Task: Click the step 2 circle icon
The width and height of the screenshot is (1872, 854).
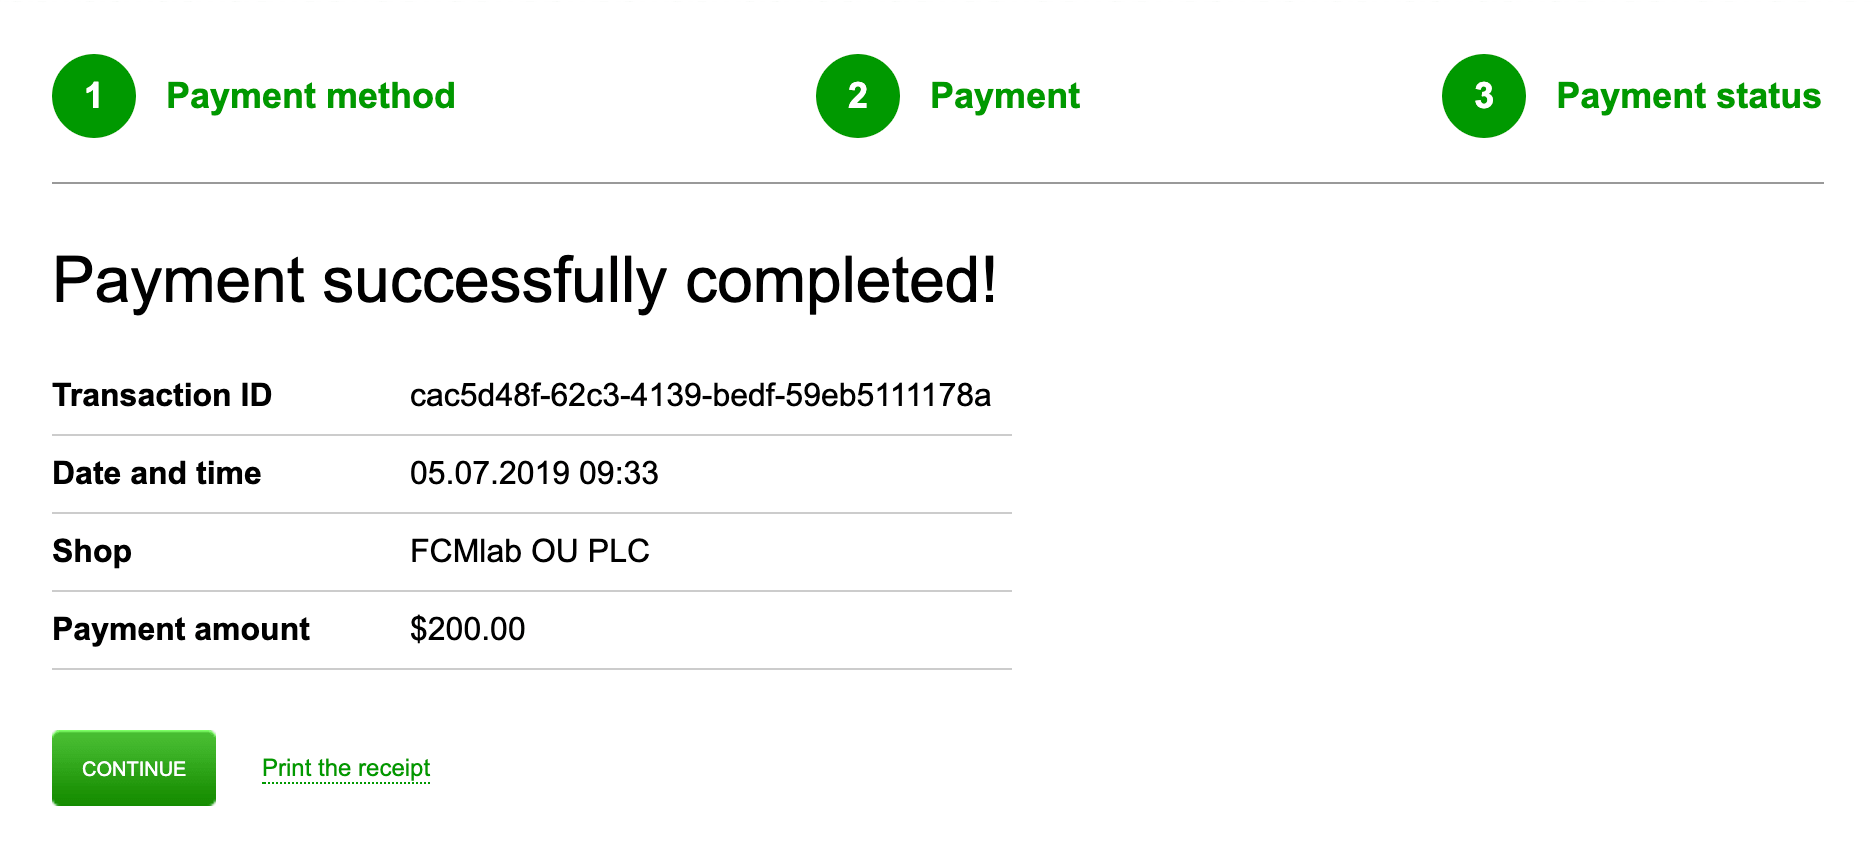Action: (857, 96)
